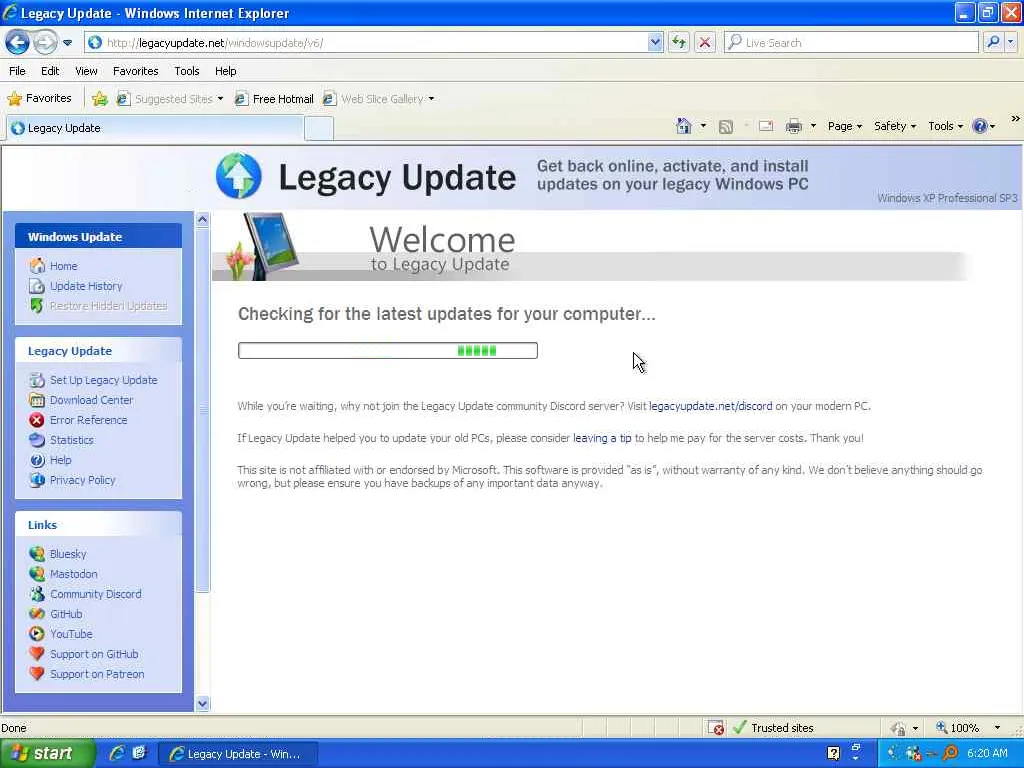This screenshot has height=768, width=1024.
Task: Open the Safety dropdown menu
Action: click(895, 126)
